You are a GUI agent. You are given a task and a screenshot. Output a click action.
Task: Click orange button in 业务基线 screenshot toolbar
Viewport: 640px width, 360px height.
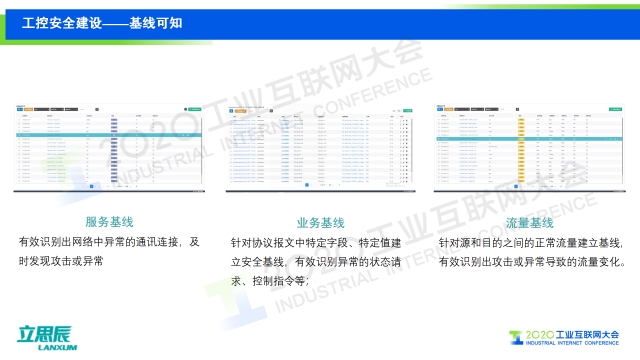(x=241, y=111)
